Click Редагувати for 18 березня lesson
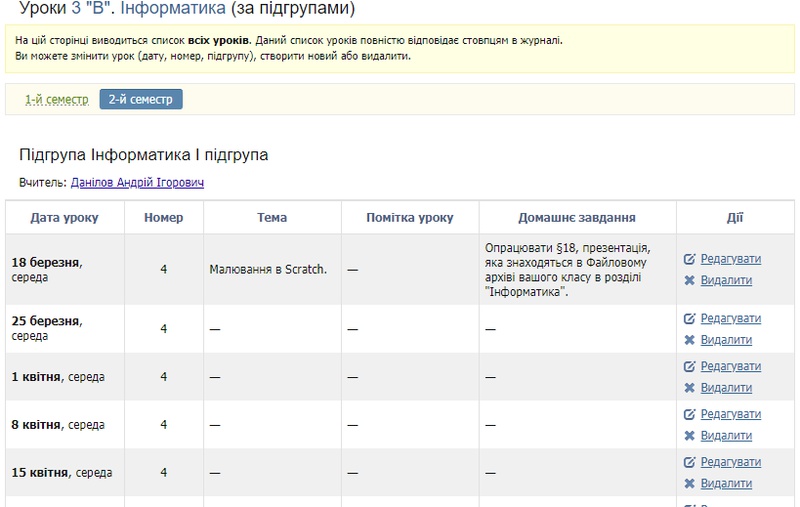Image resolution: width=800 pixels, height=507 pixels. point(731,259)
